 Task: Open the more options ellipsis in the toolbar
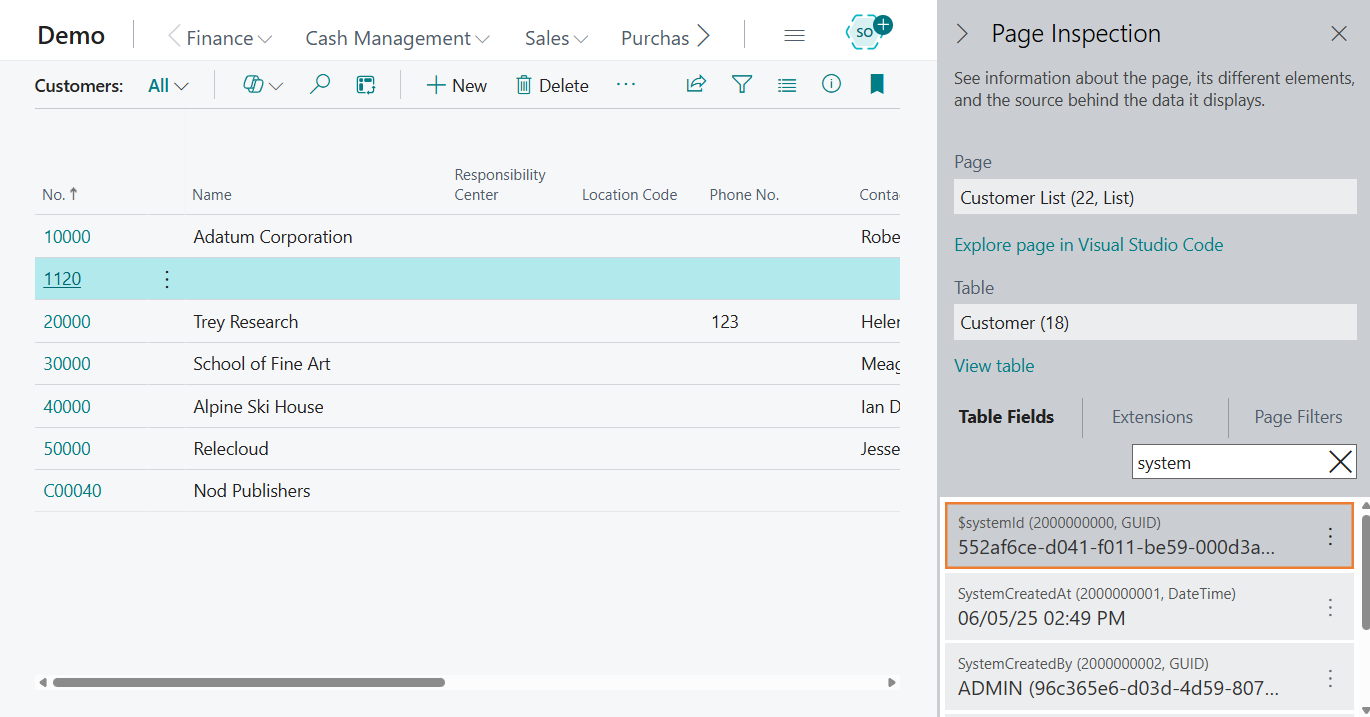point(626,86)
